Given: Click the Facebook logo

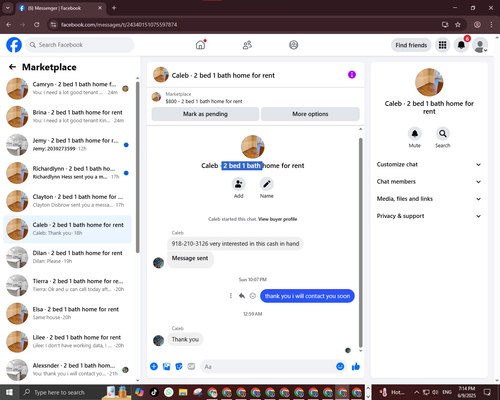Looking at the screenshot, I should point(14,45).
